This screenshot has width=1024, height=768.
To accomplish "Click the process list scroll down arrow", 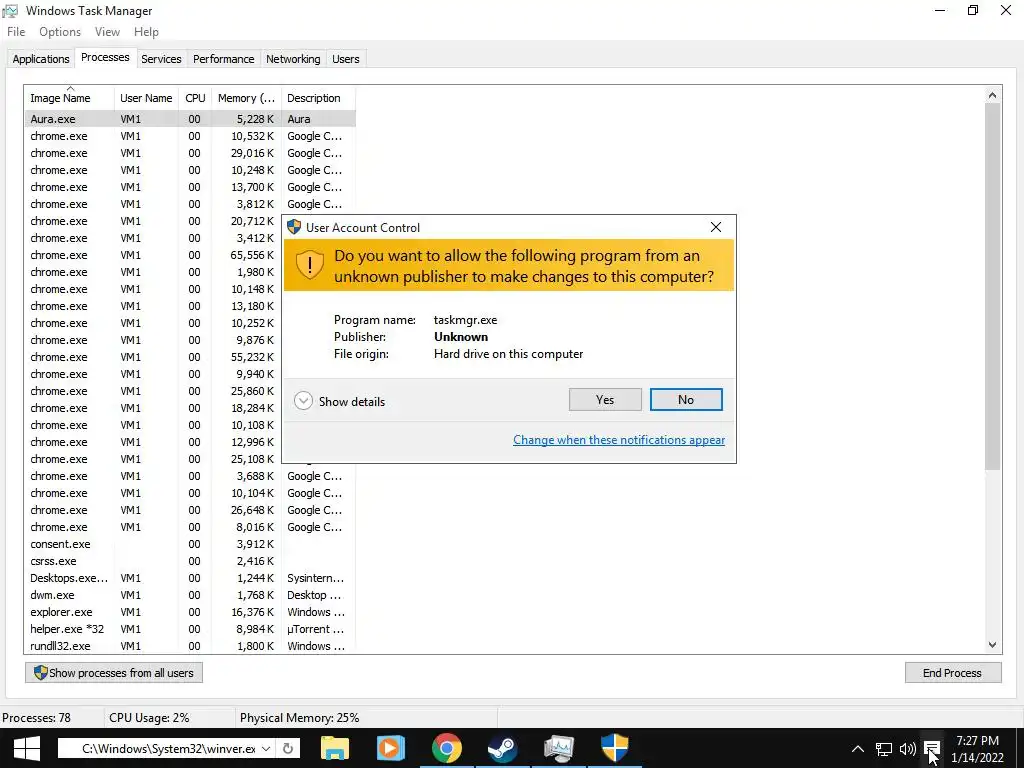I will point(992,645).
